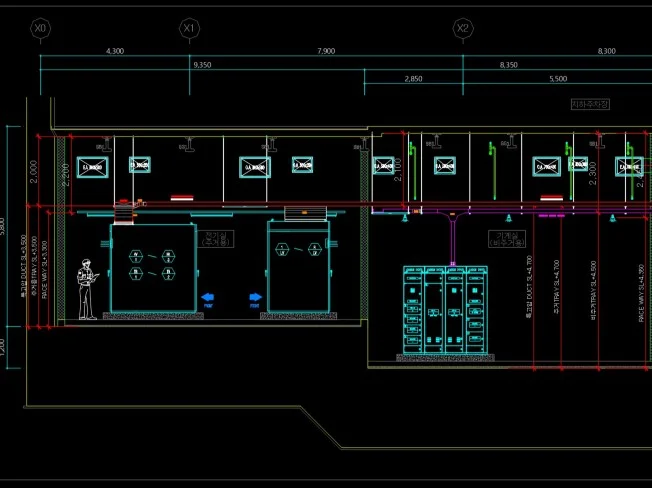Click the 기계실 room label box
The image size is (652, 488).
coord(505,238)
